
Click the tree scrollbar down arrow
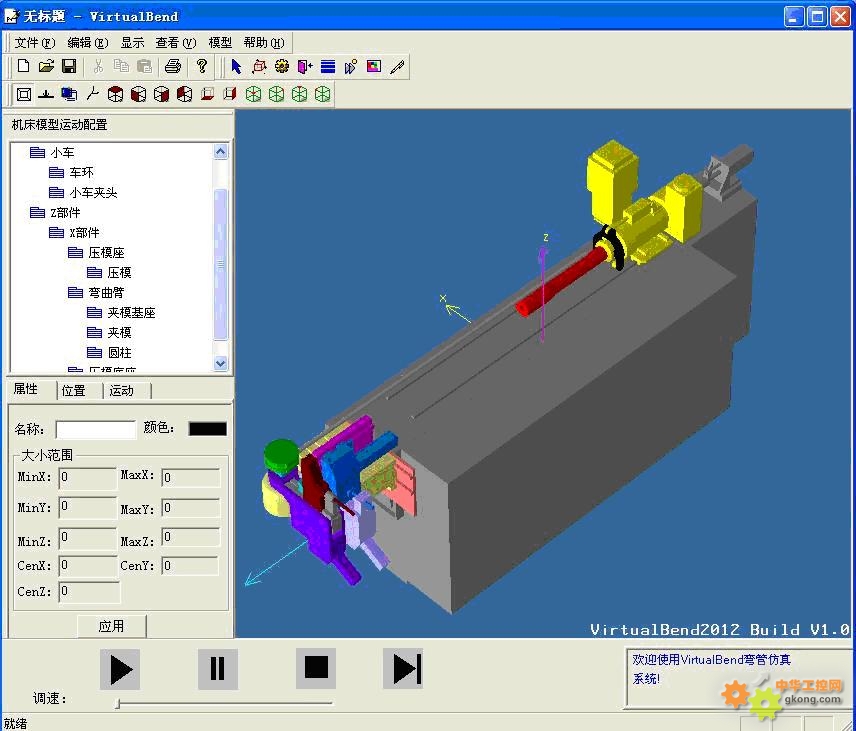click(x=221, y=363)
